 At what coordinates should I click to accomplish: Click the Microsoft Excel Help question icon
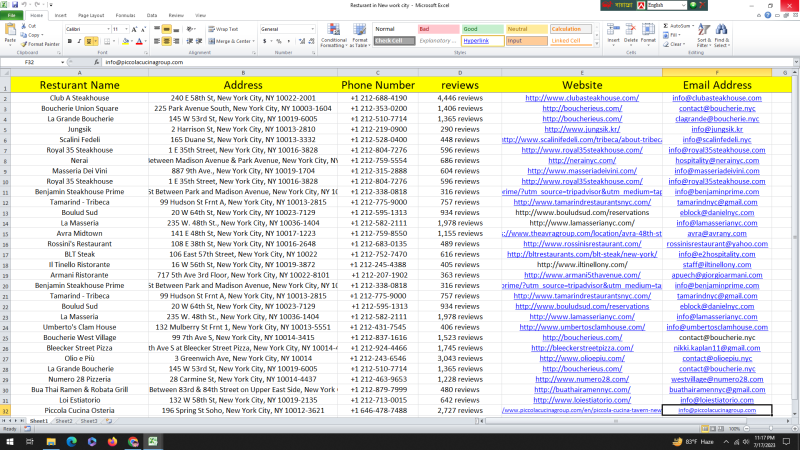pos(767,16)
